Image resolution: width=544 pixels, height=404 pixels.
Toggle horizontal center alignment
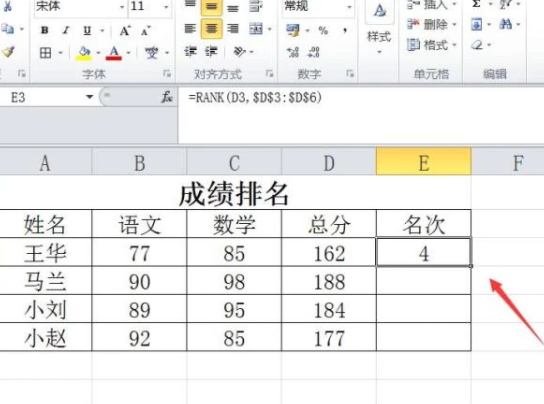coord(211,28)
